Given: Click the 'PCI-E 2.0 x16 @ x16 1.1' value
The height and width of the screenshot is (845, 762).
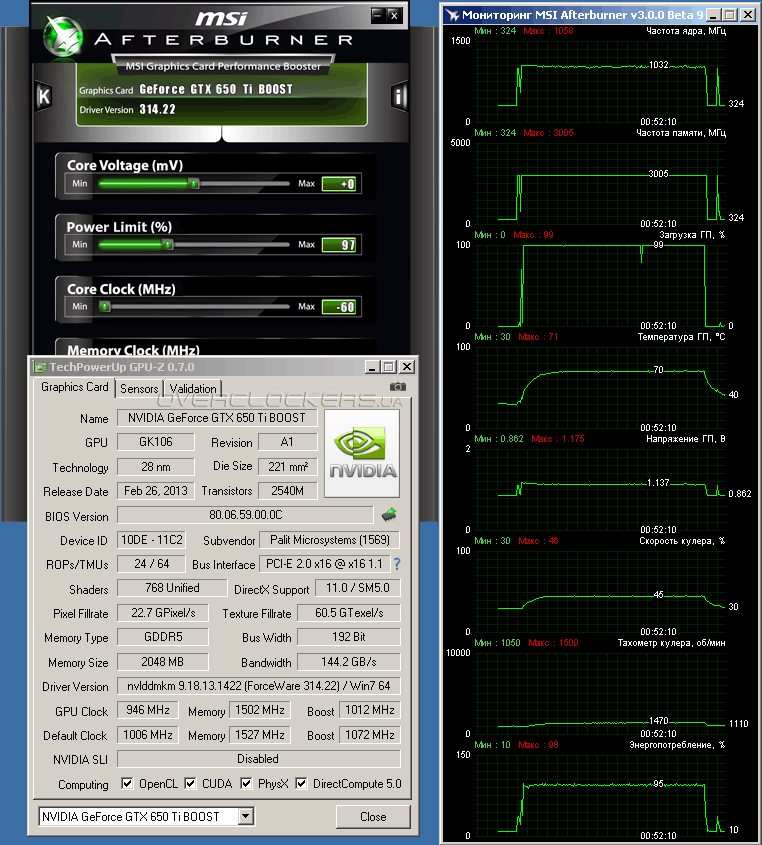Looking at the screenshot, I should [x=324, y=564].
